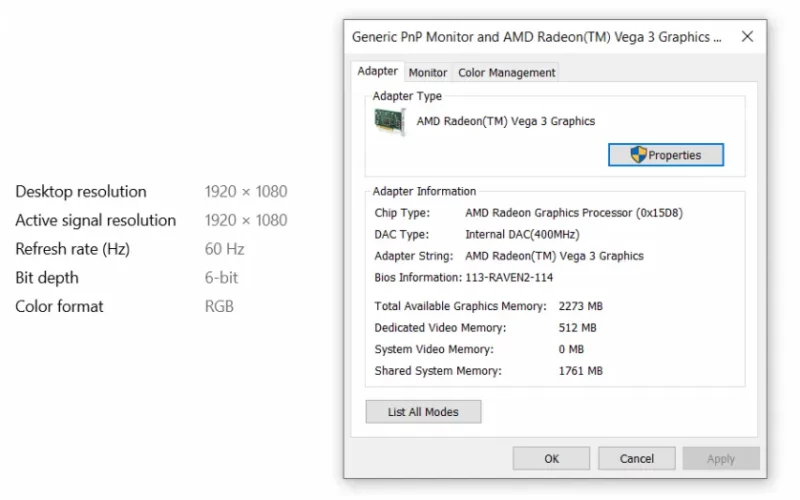Confirm with the OK button
Screen dimensions: 800x500
(551, 459)
